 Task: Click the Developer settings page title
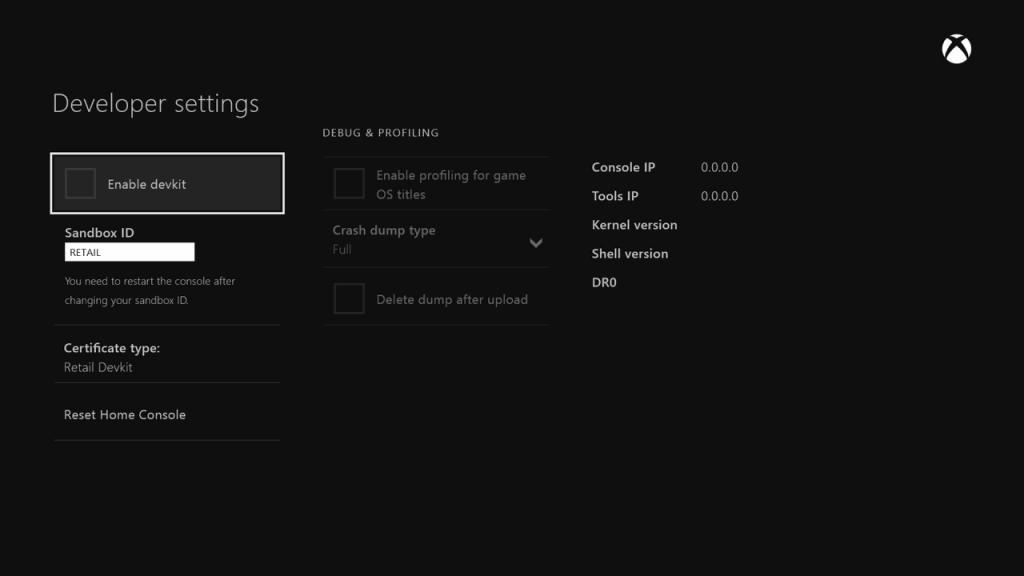pyautogui.click(x=155, y=104)
